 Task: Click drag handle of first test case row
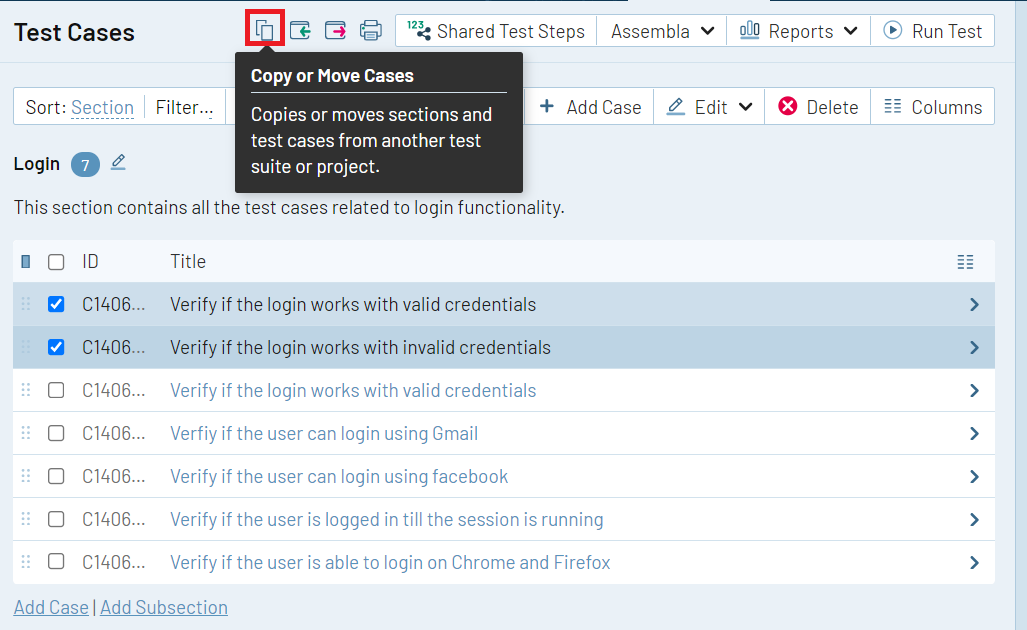coord(26,304)
